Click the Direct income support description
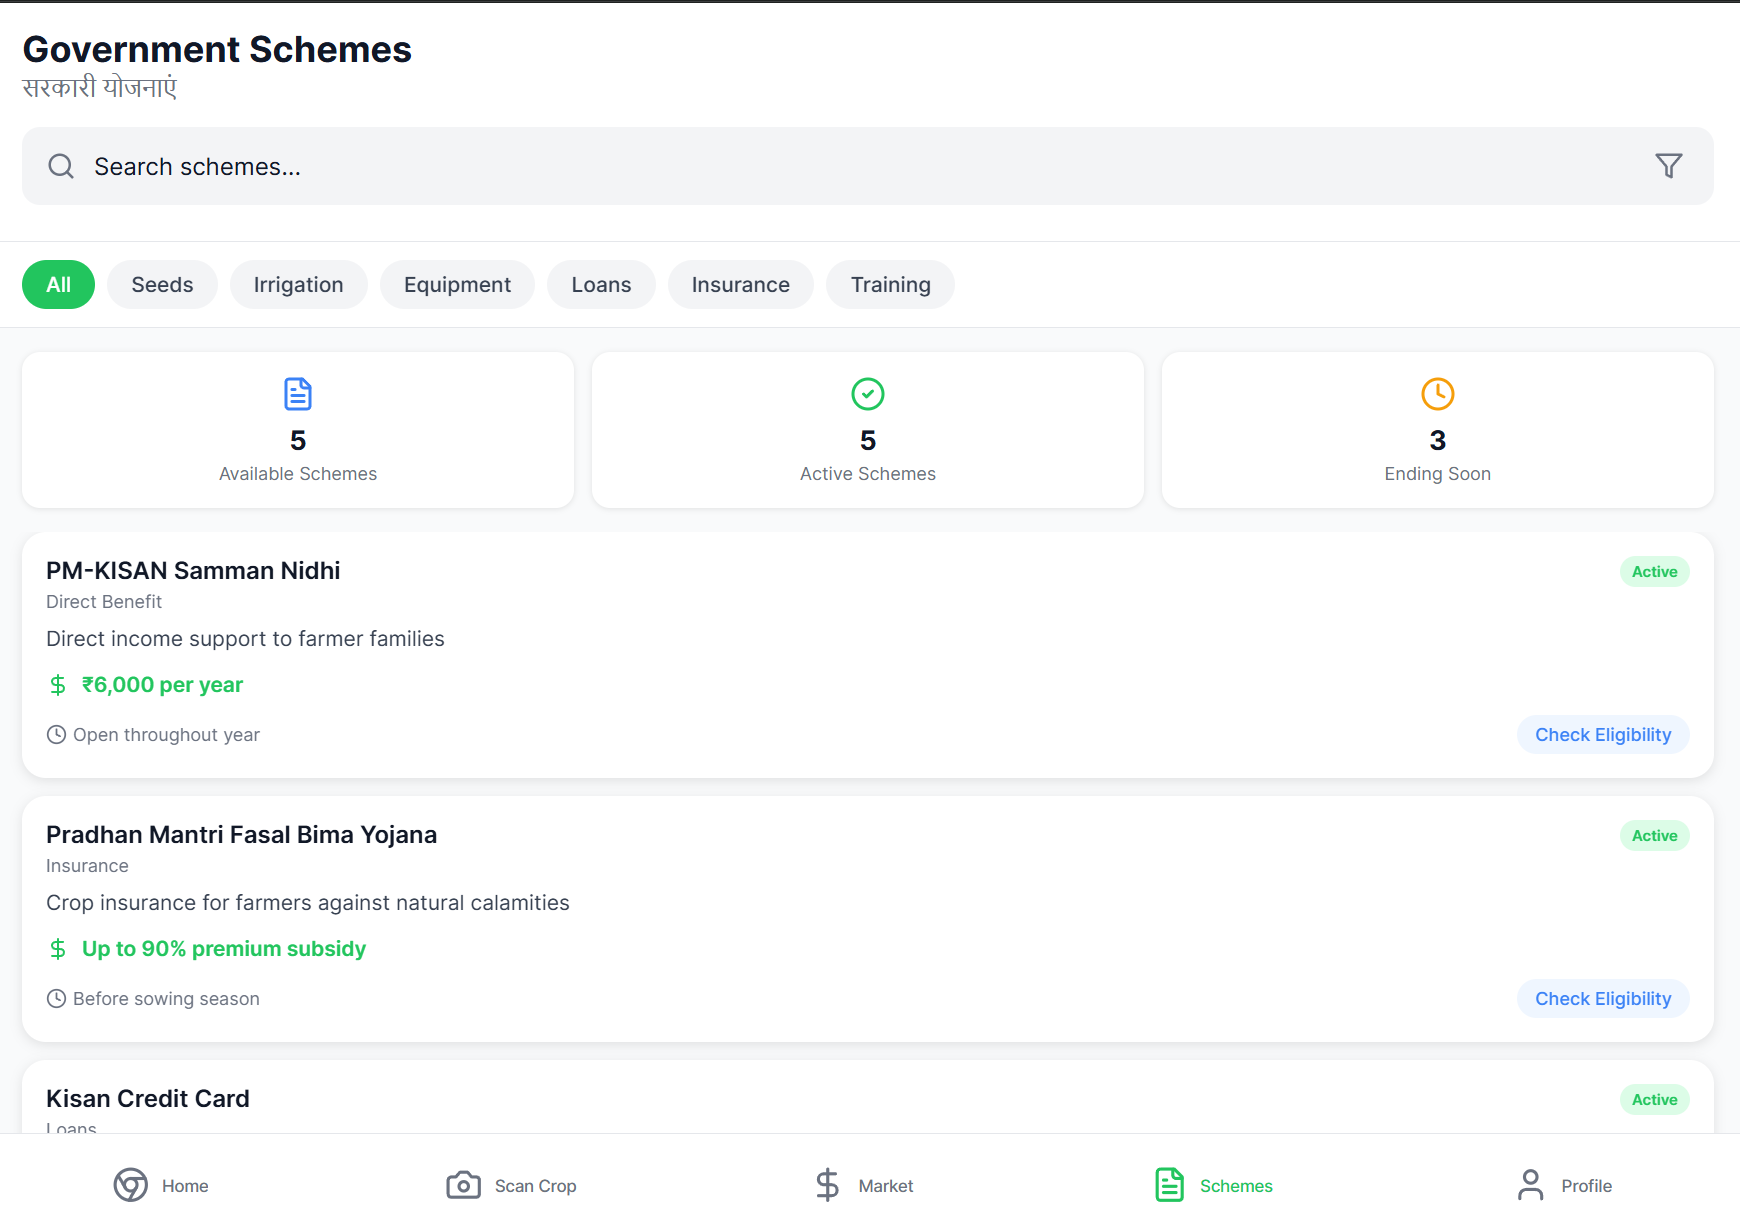 (245, 639)
